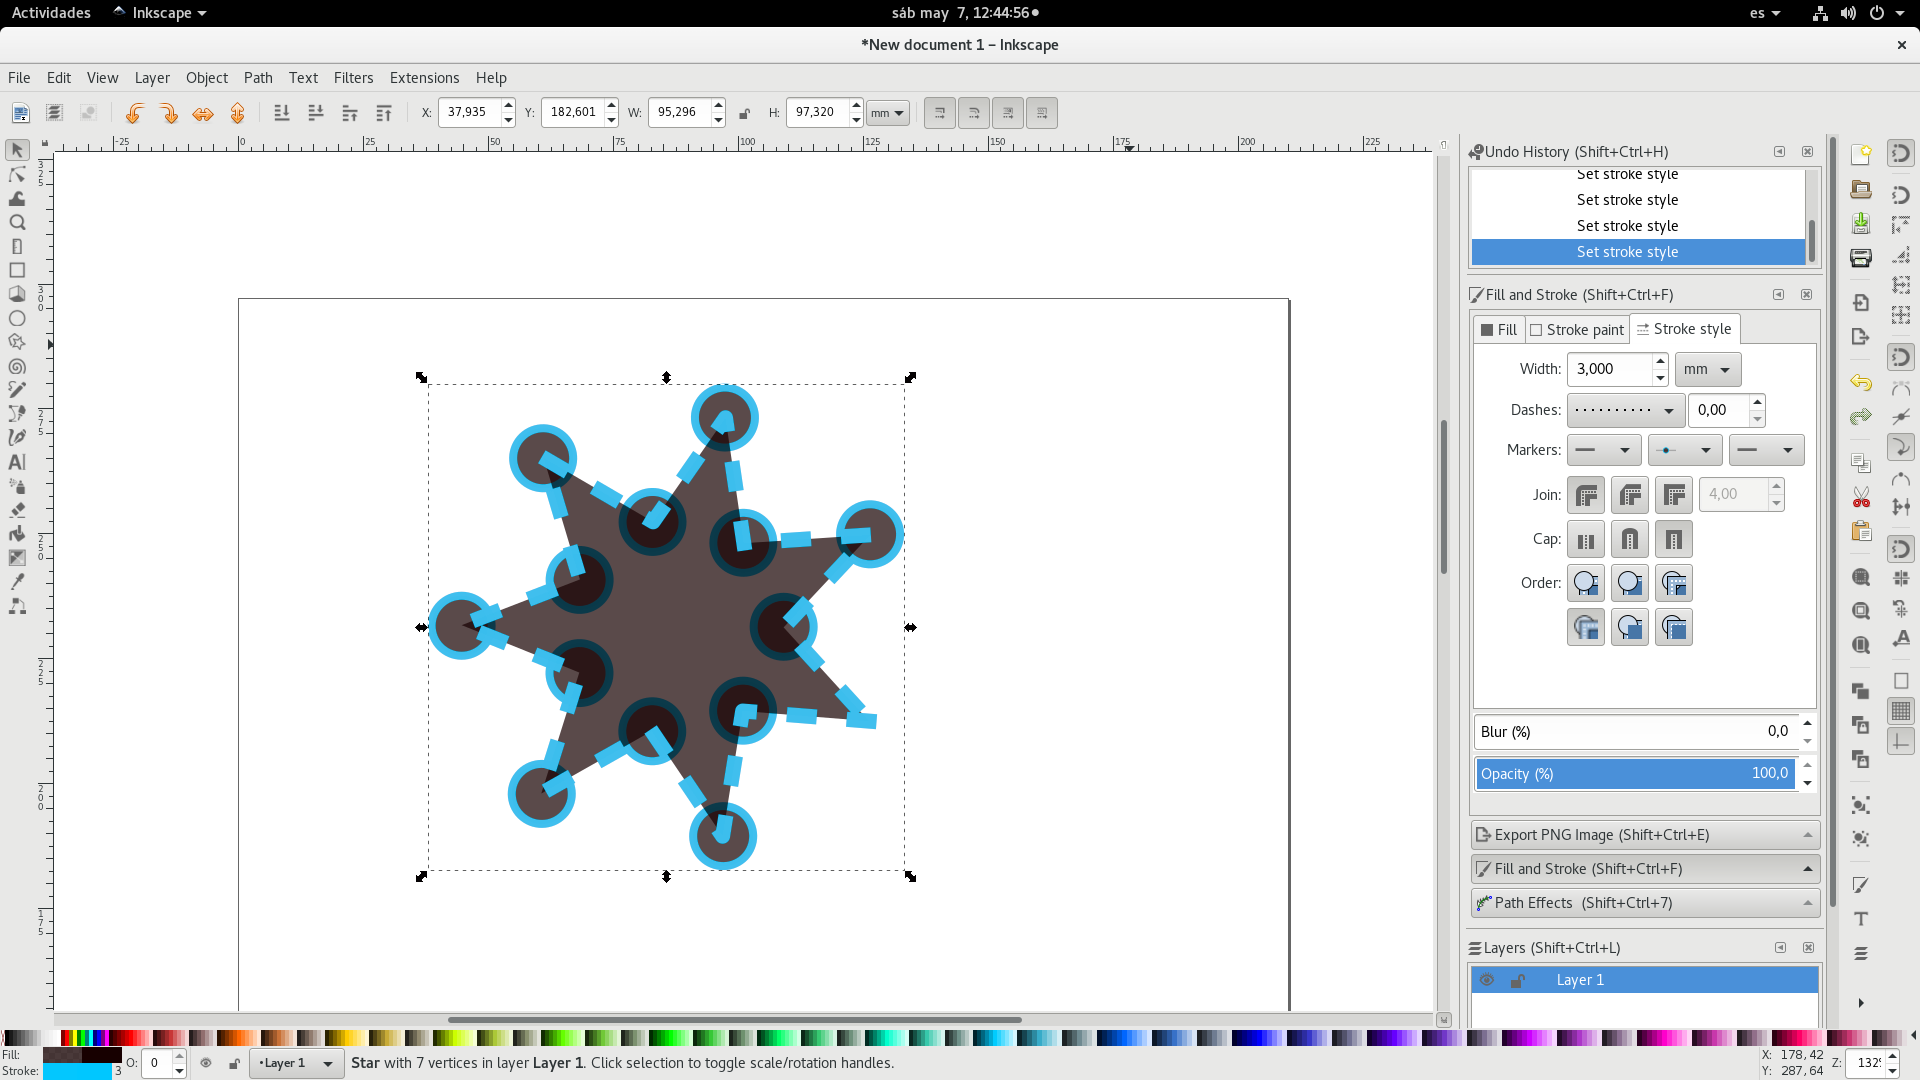Select the Text tool

[x=18, y=460]
